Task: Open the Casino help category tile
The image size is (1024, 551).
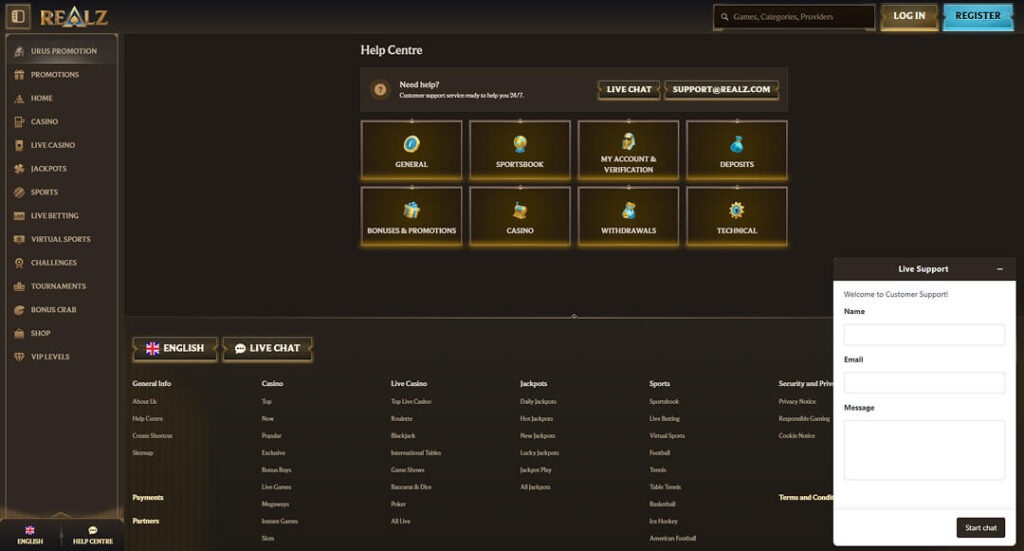Action: pyautogui.click(x=520, y=217)
